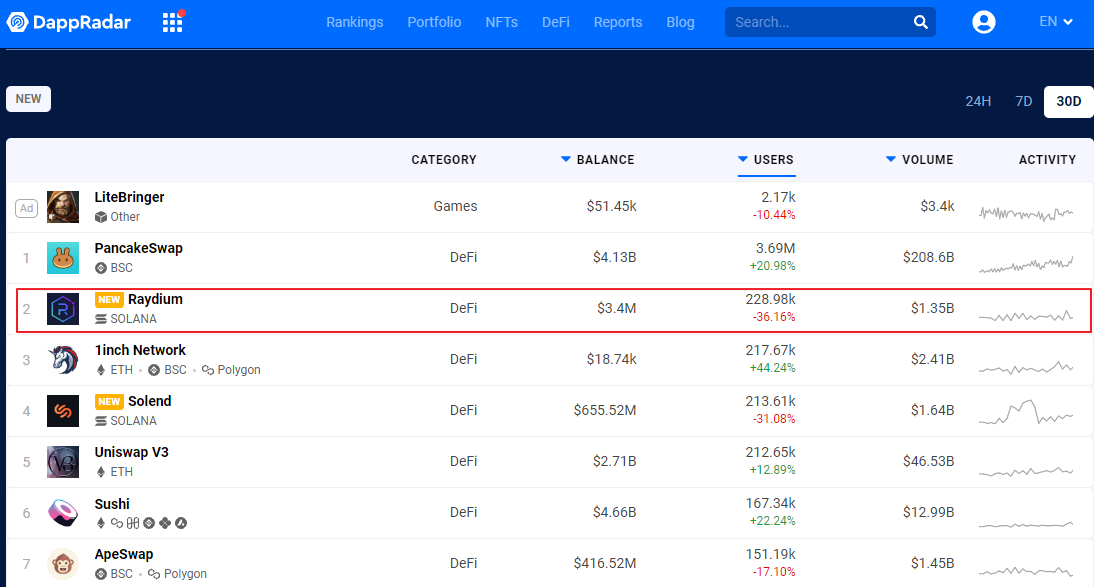This screenshot has height=587, width=1094.
Task: Open the Sushi dapp link
Action: [x=112, y=504]
